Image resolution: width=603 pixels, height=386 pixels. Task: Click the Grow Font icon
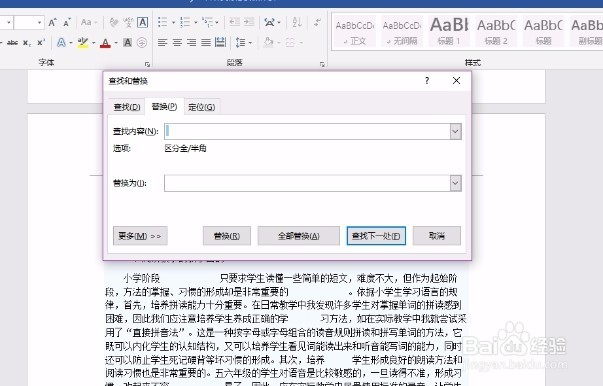click(x=52, y=22)
